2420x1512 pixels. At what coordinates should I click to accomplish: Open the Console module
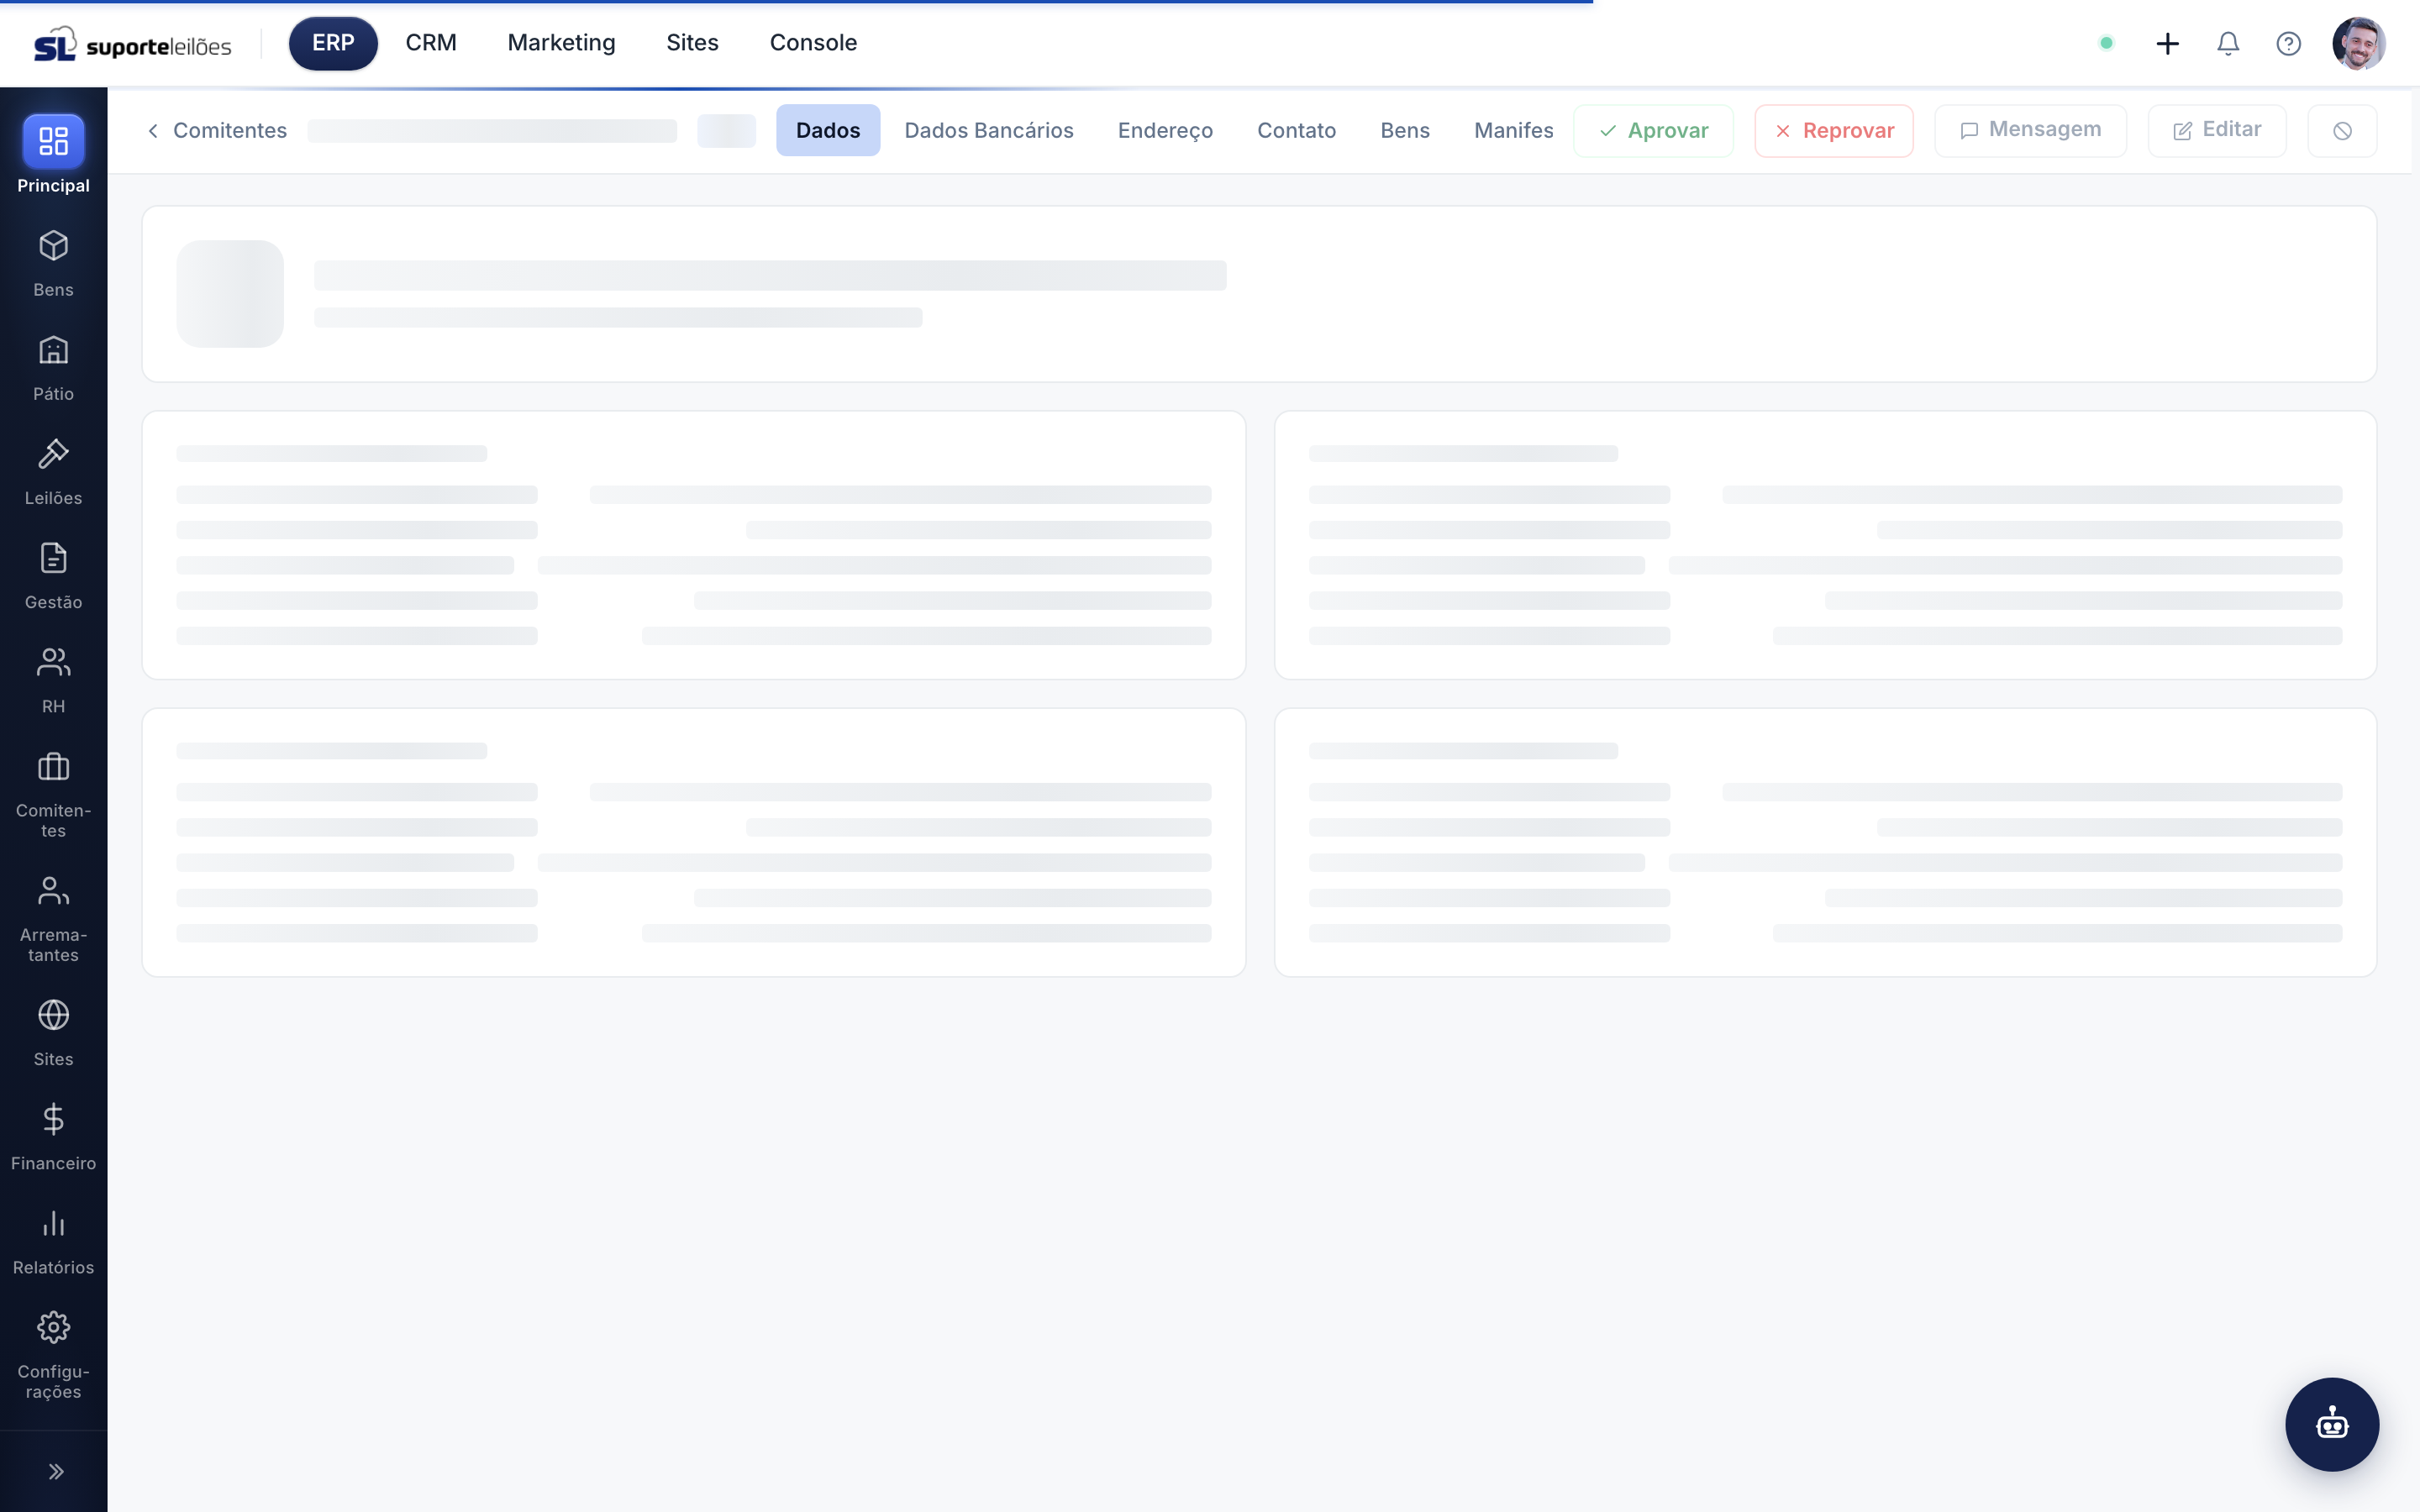813,43
